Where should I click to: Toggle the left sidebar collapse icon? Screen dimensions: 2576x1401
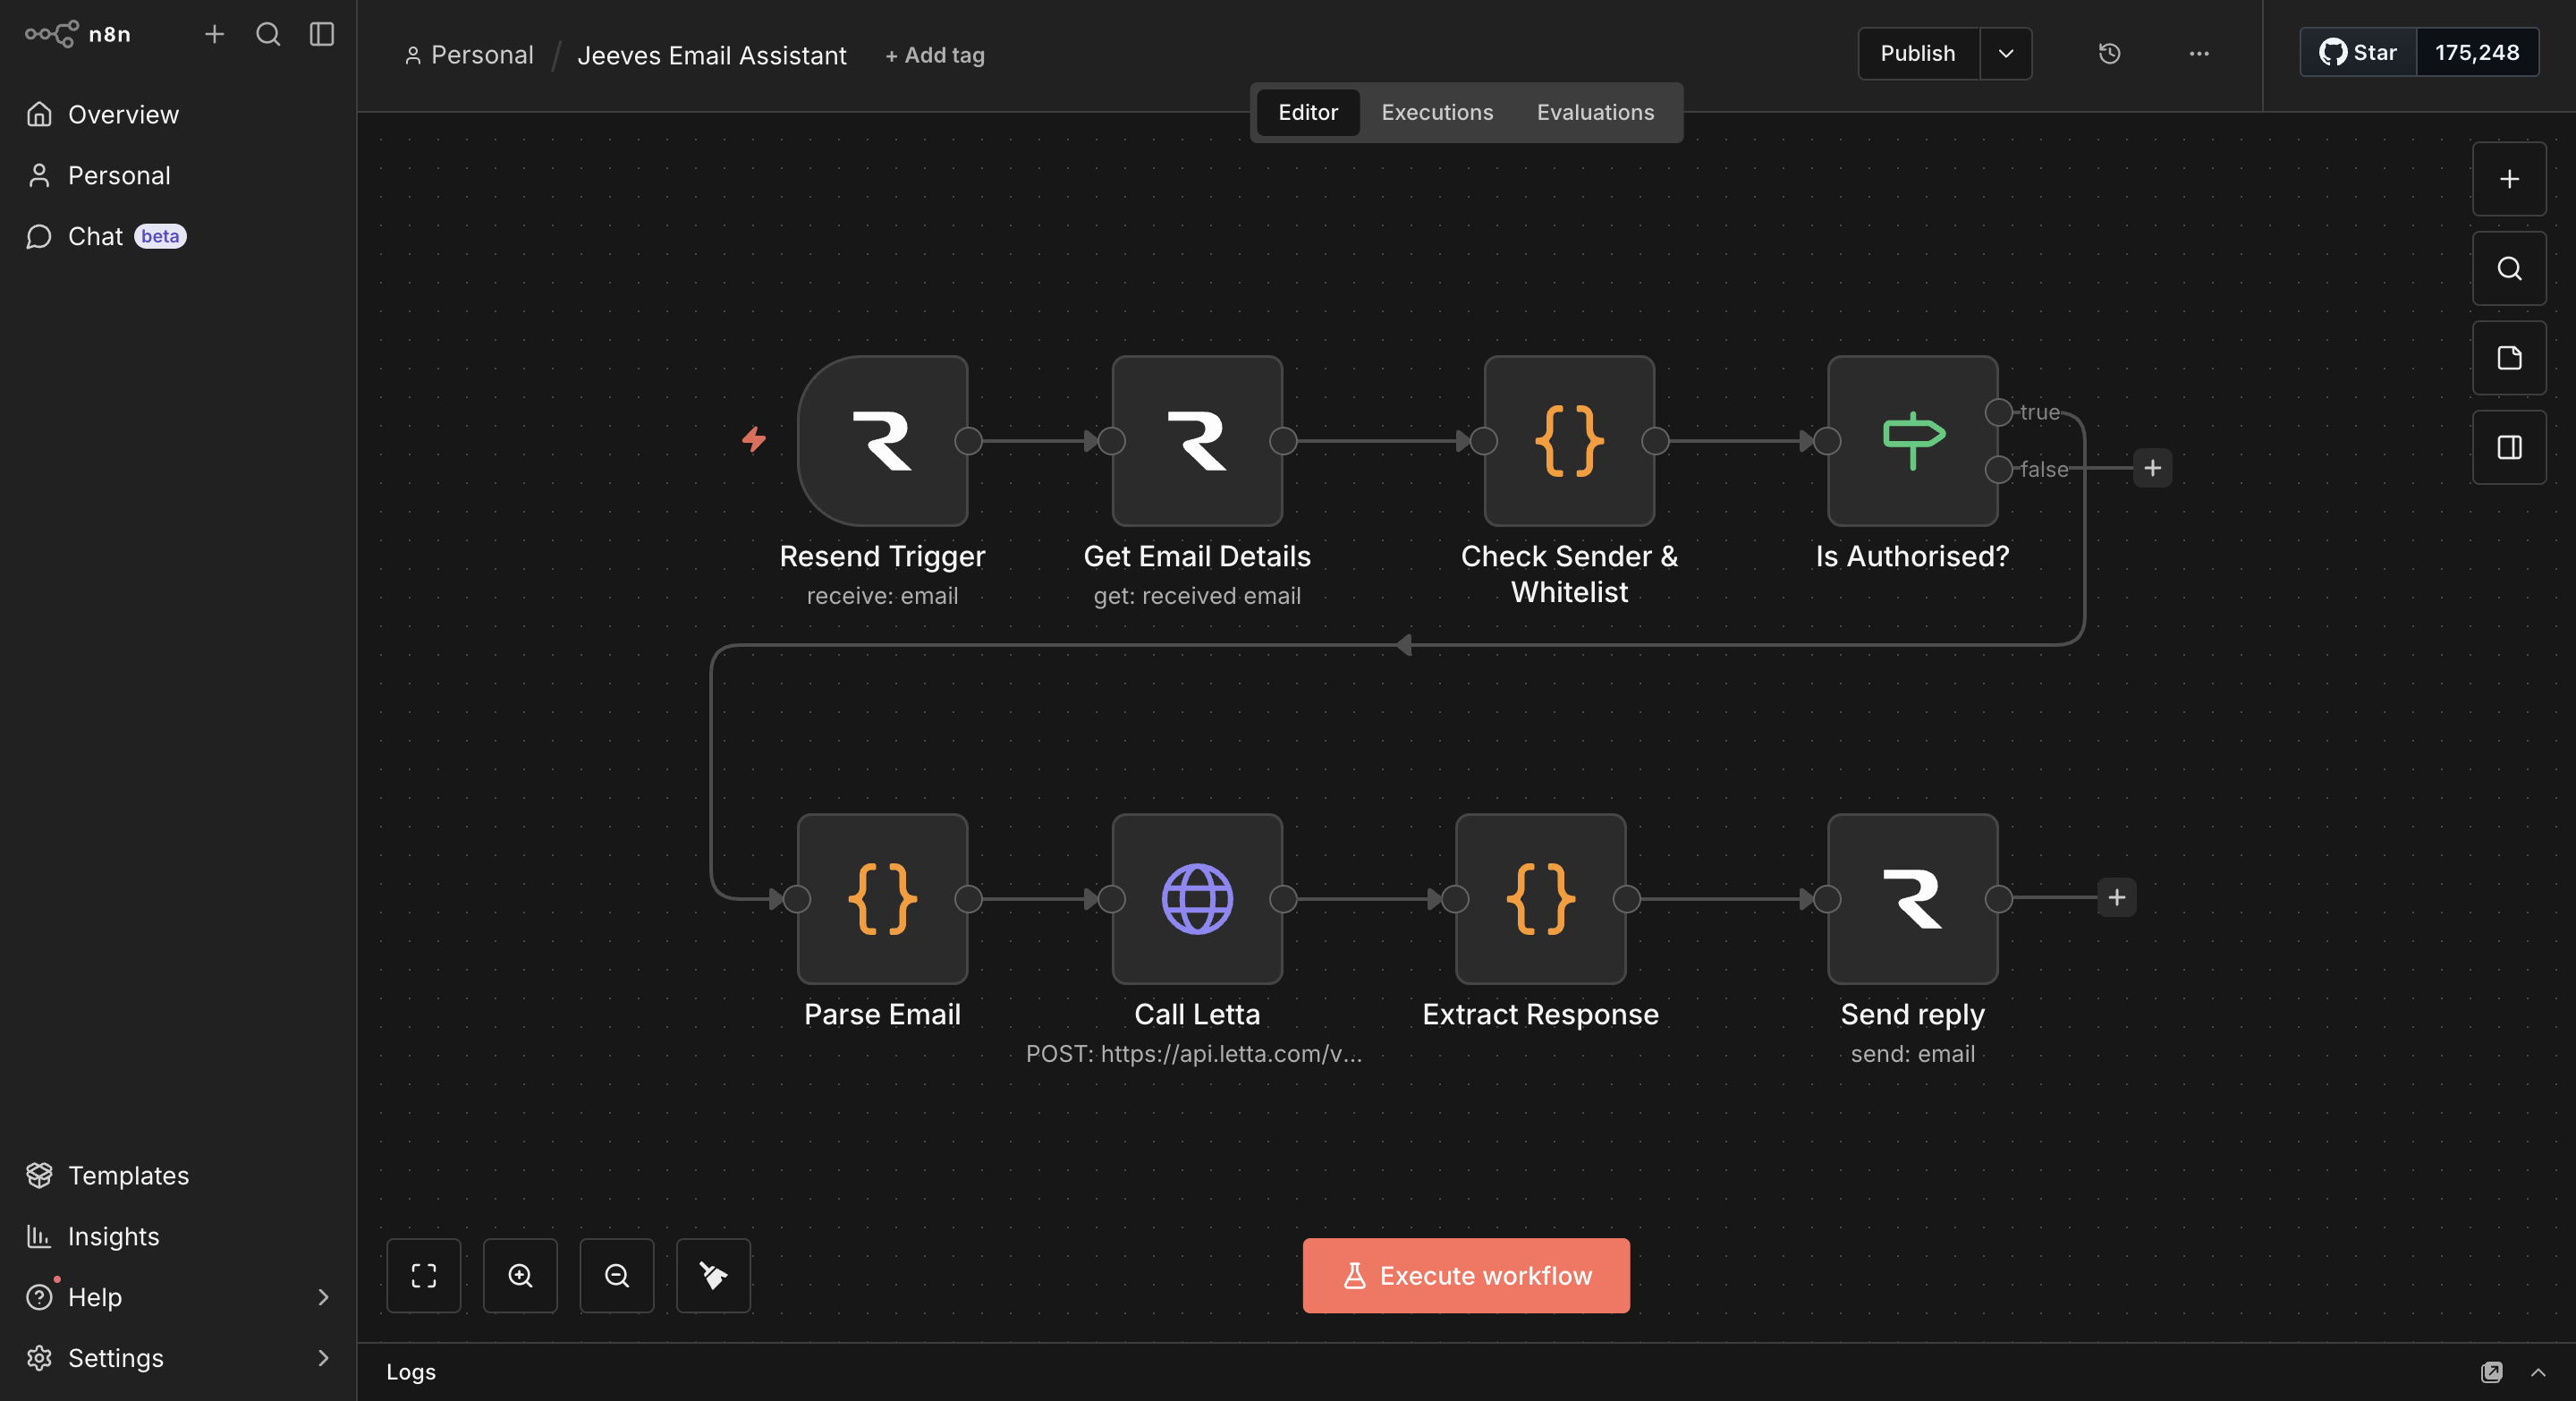(321, 34)
